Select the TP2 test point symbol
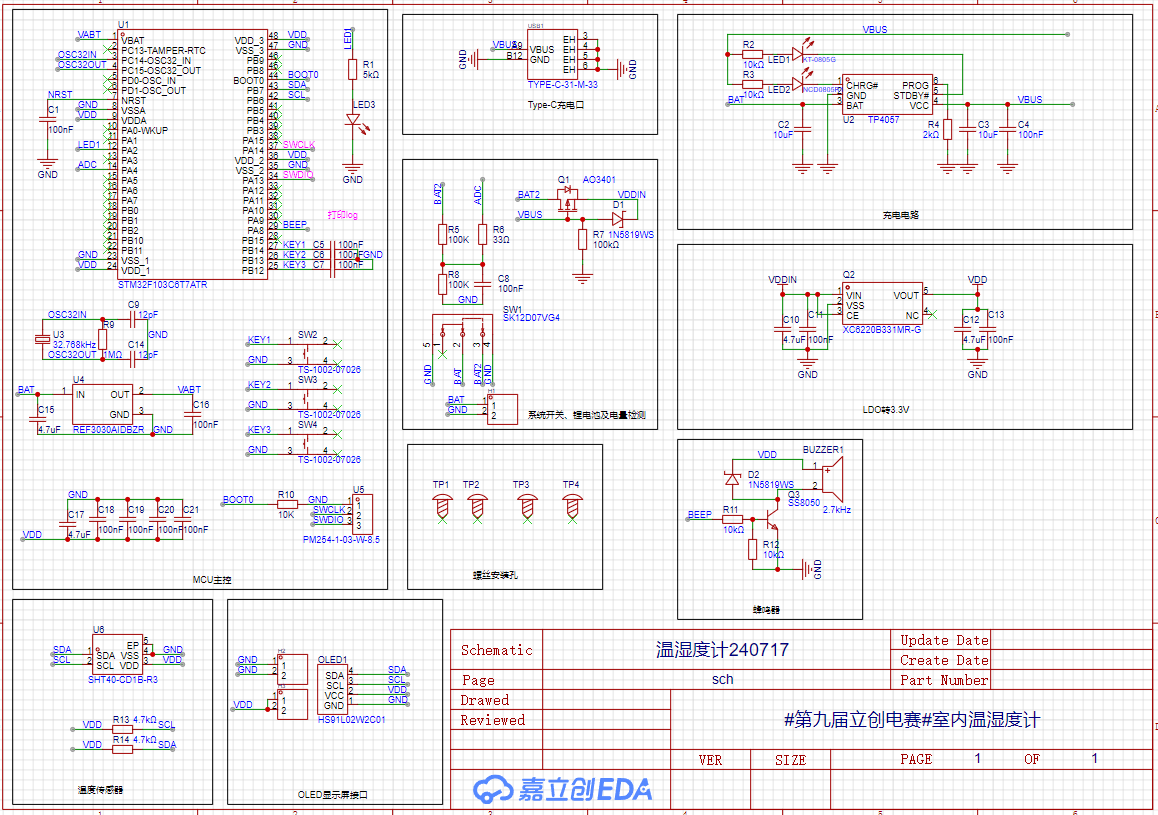Screen dimensions: 1158x815 pos(477,507)
